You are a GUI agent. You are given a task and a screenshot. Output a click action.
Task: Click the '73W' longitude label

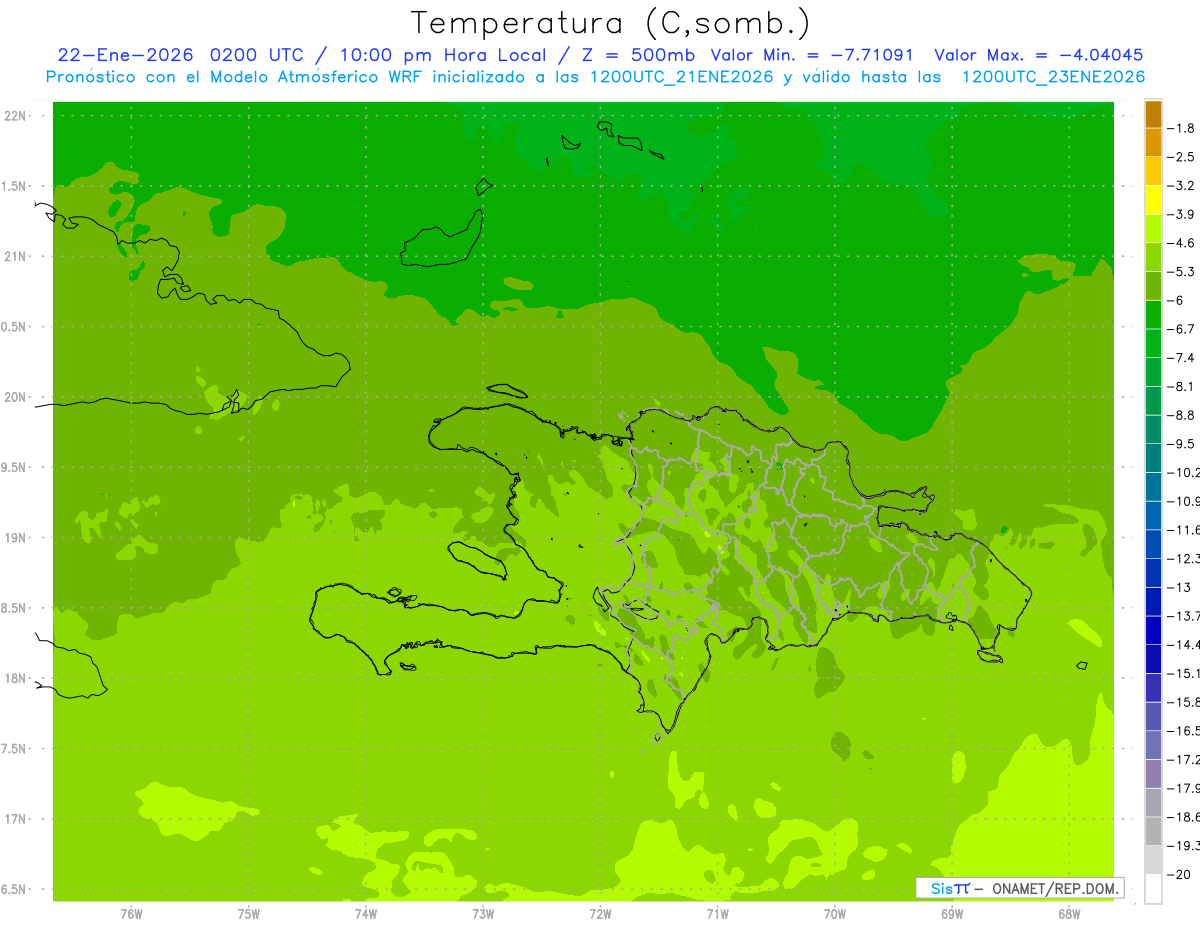click(x=483, y=913)
